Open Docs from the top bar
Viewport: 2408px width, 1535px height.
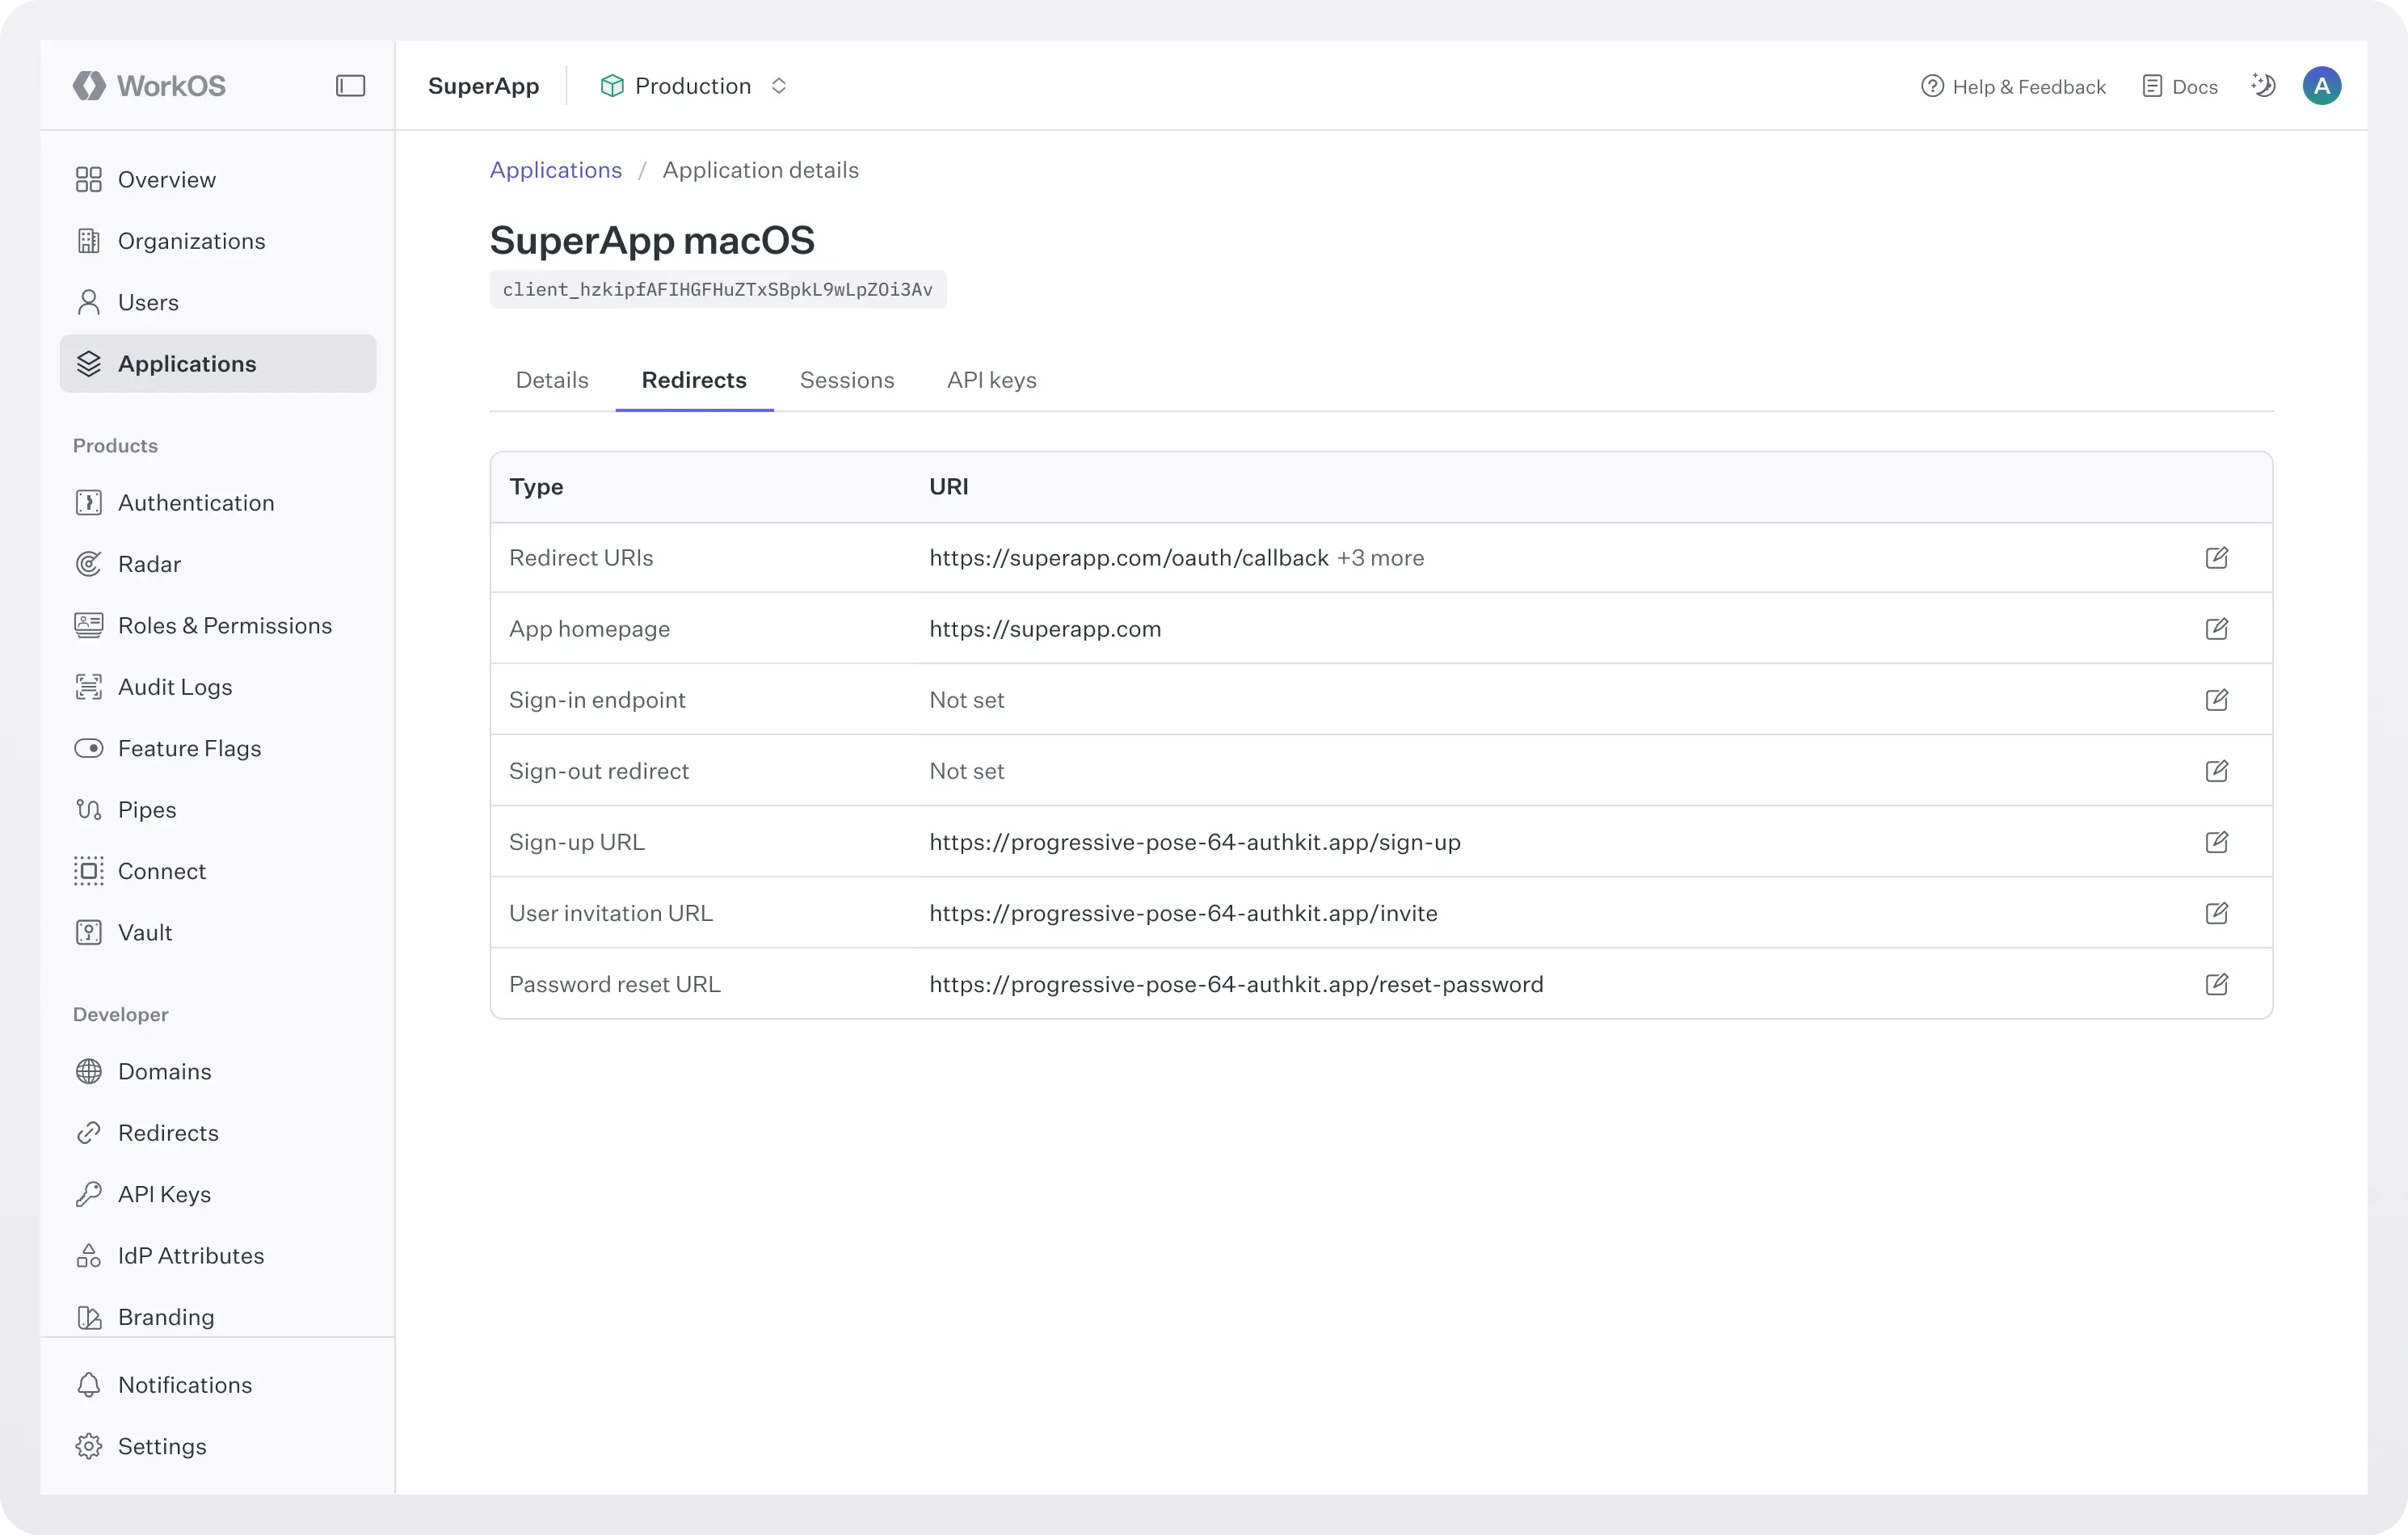(x=2180, y=85)
